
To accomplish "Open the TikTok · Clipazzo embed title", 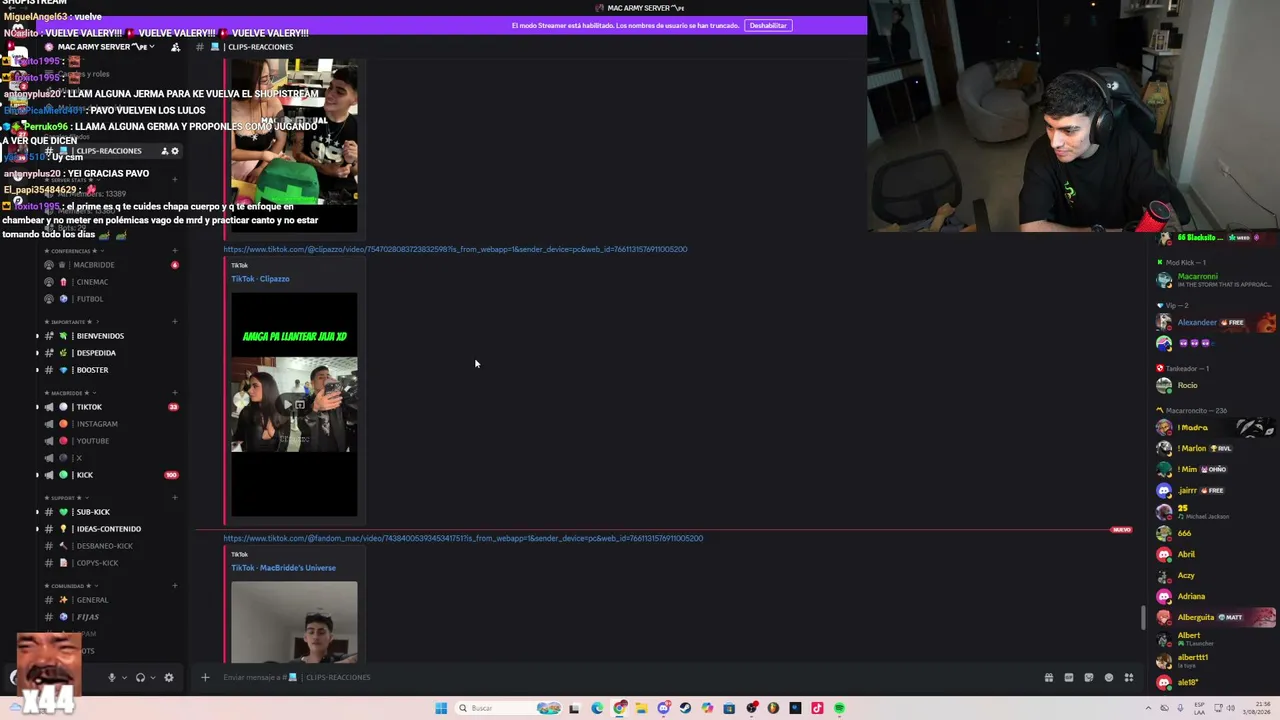I will pyautogui.click(x=260, y=279).
